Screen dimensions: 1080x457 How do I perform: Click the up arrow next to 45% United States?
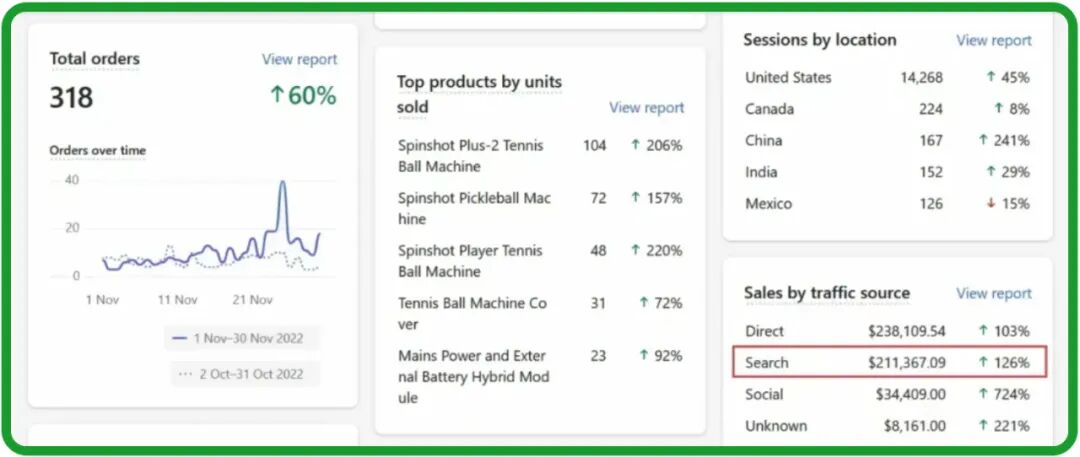tap(991, 77)
